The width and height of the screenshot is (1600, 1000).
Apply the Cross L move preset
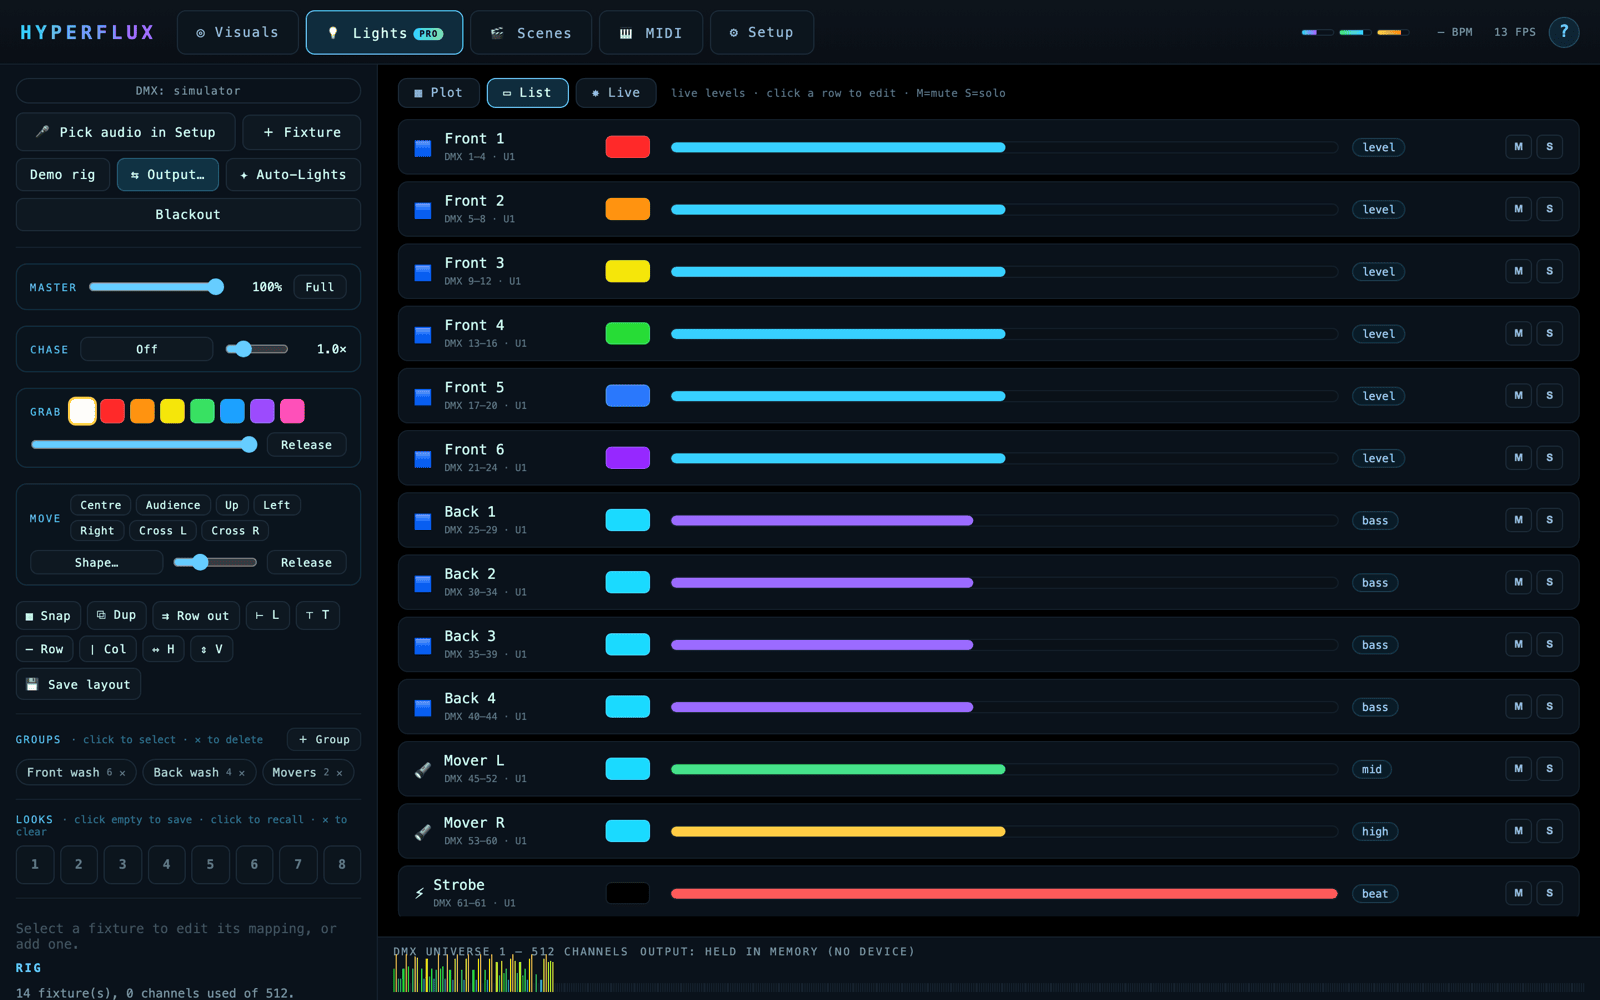162,531
